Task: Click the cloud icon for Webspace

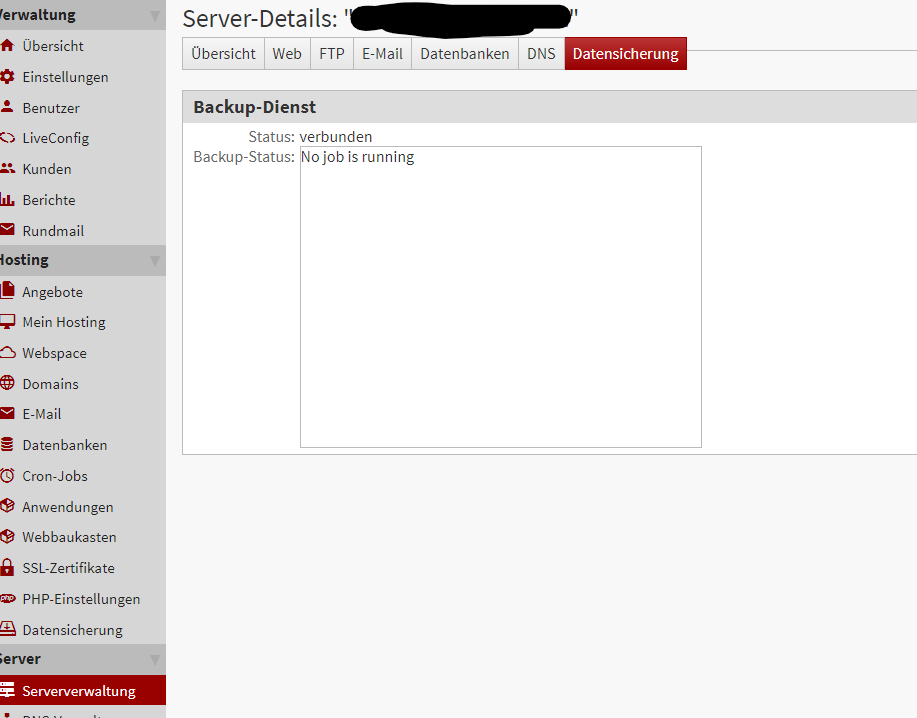Action: (x=8, y=353)
